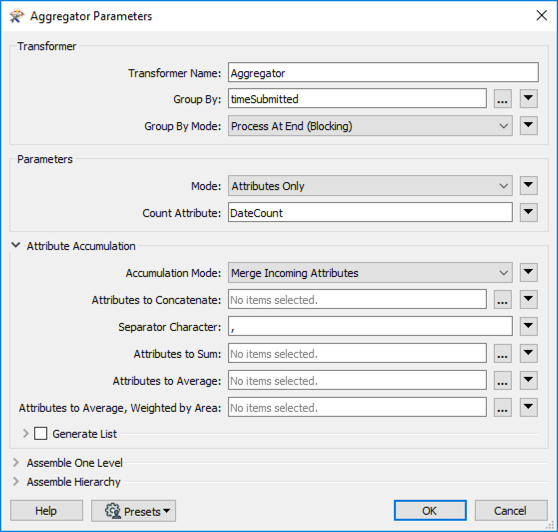Open the Accumulation Mode combo box
Screen dimensions: 558x532
coord(370,273)
